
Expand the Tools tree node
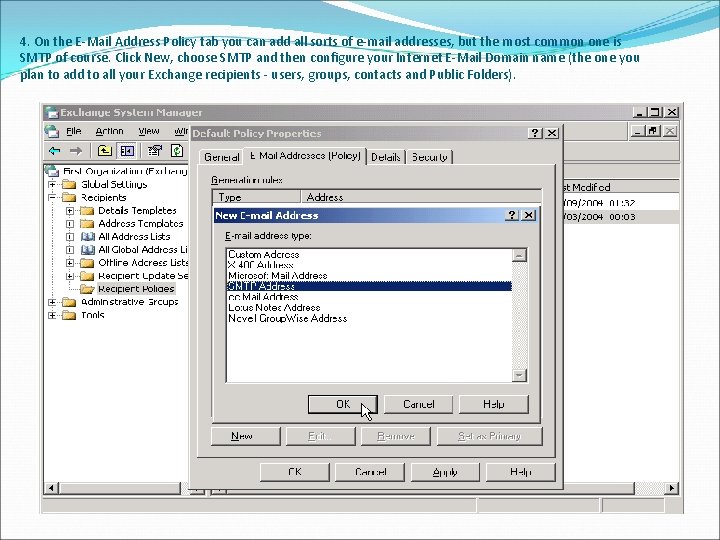52,315
